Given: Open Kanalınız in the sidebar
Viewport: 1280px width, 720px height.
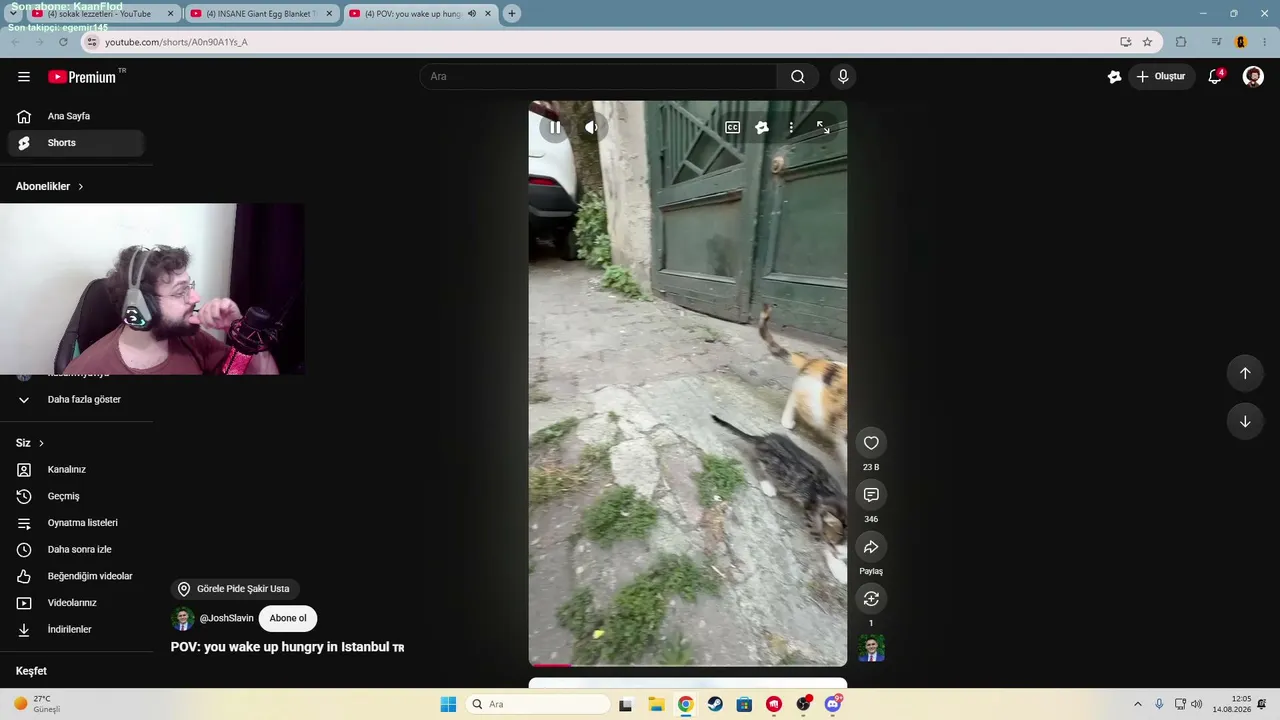Looking at the screenshot, I should coord(76,470).
